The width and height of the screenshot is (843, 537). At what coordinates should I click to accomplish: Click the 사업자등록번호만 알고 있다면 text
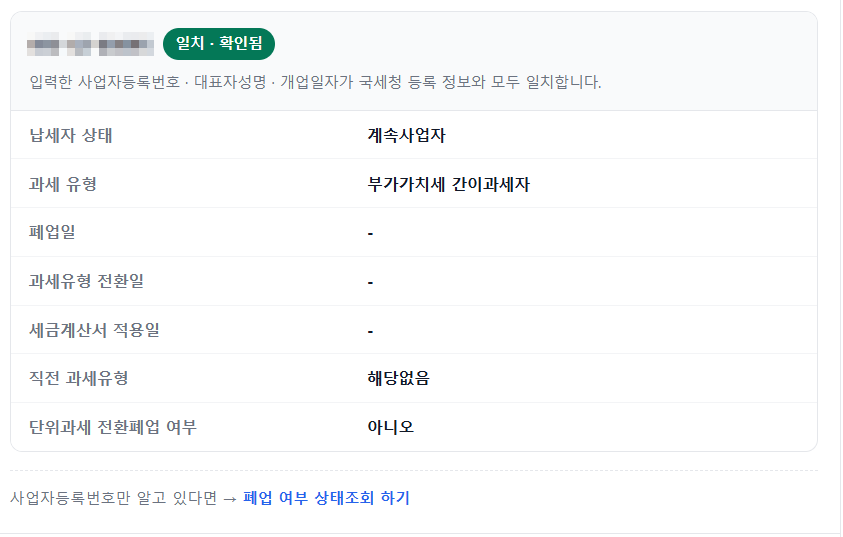(113, 498)
